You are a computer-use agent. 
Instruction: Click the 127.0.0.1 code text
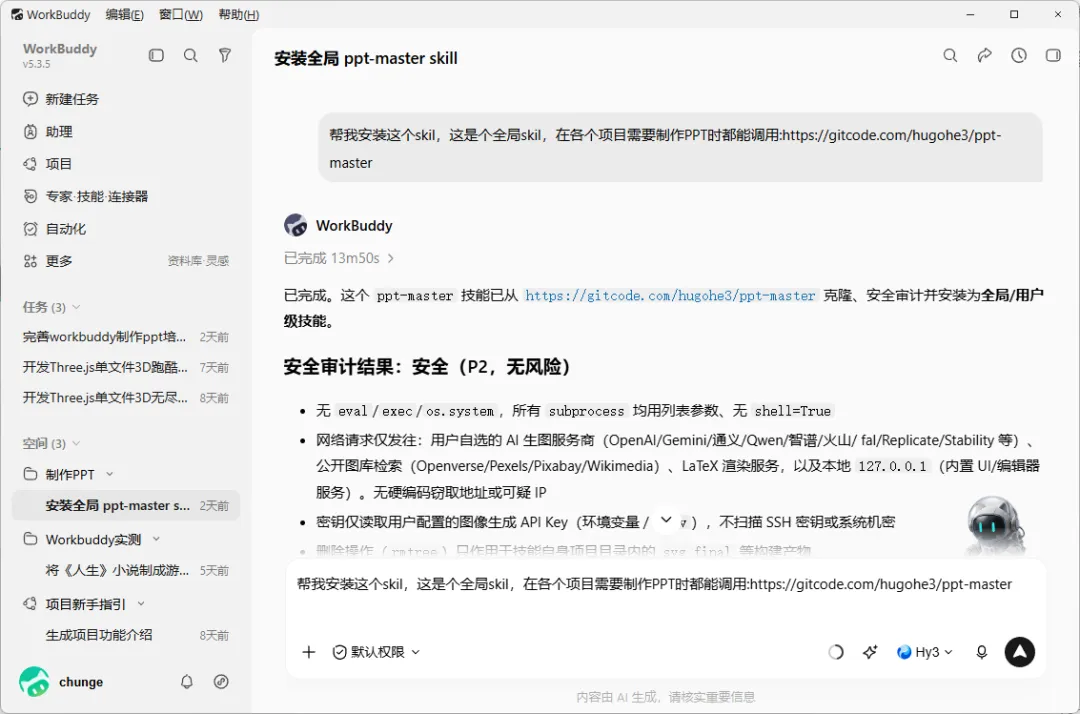tap(892, 466)
